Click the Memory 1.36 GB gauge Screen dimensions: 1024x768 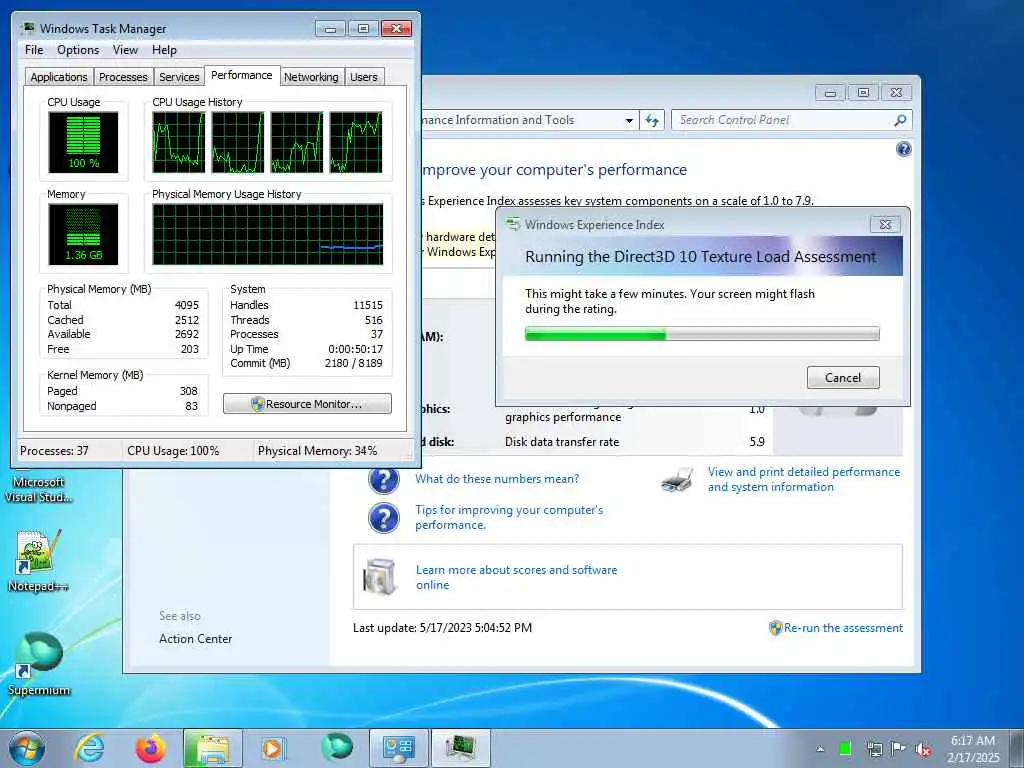point(83,234)
